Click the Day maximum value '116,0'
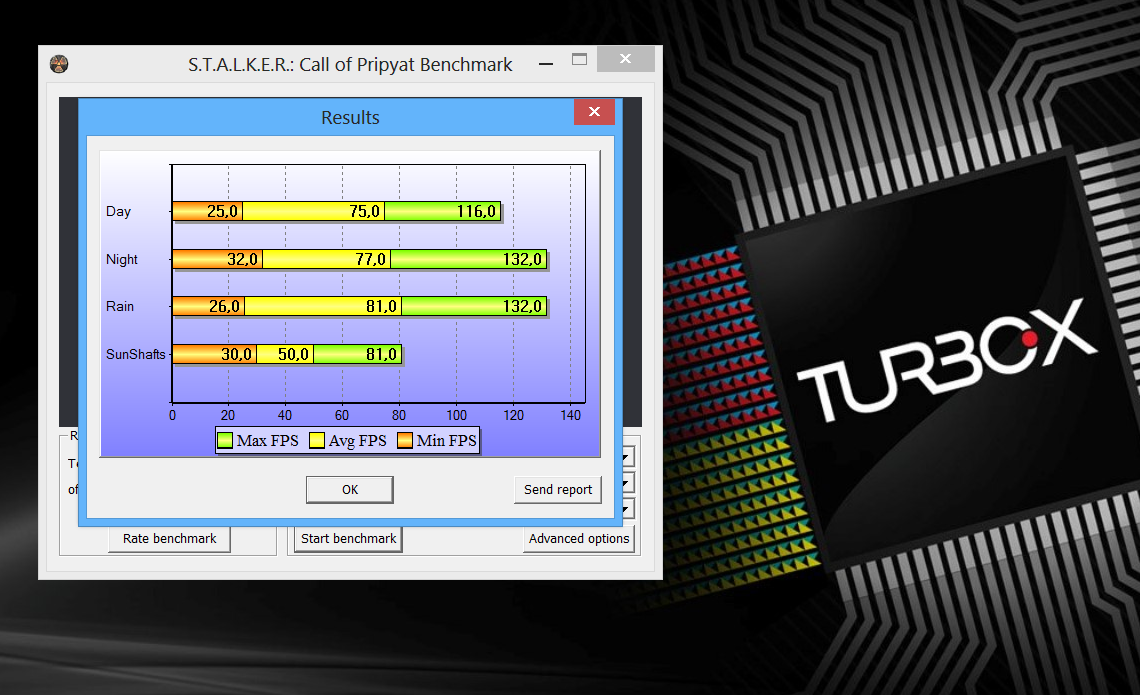 [x=476, y=212]
